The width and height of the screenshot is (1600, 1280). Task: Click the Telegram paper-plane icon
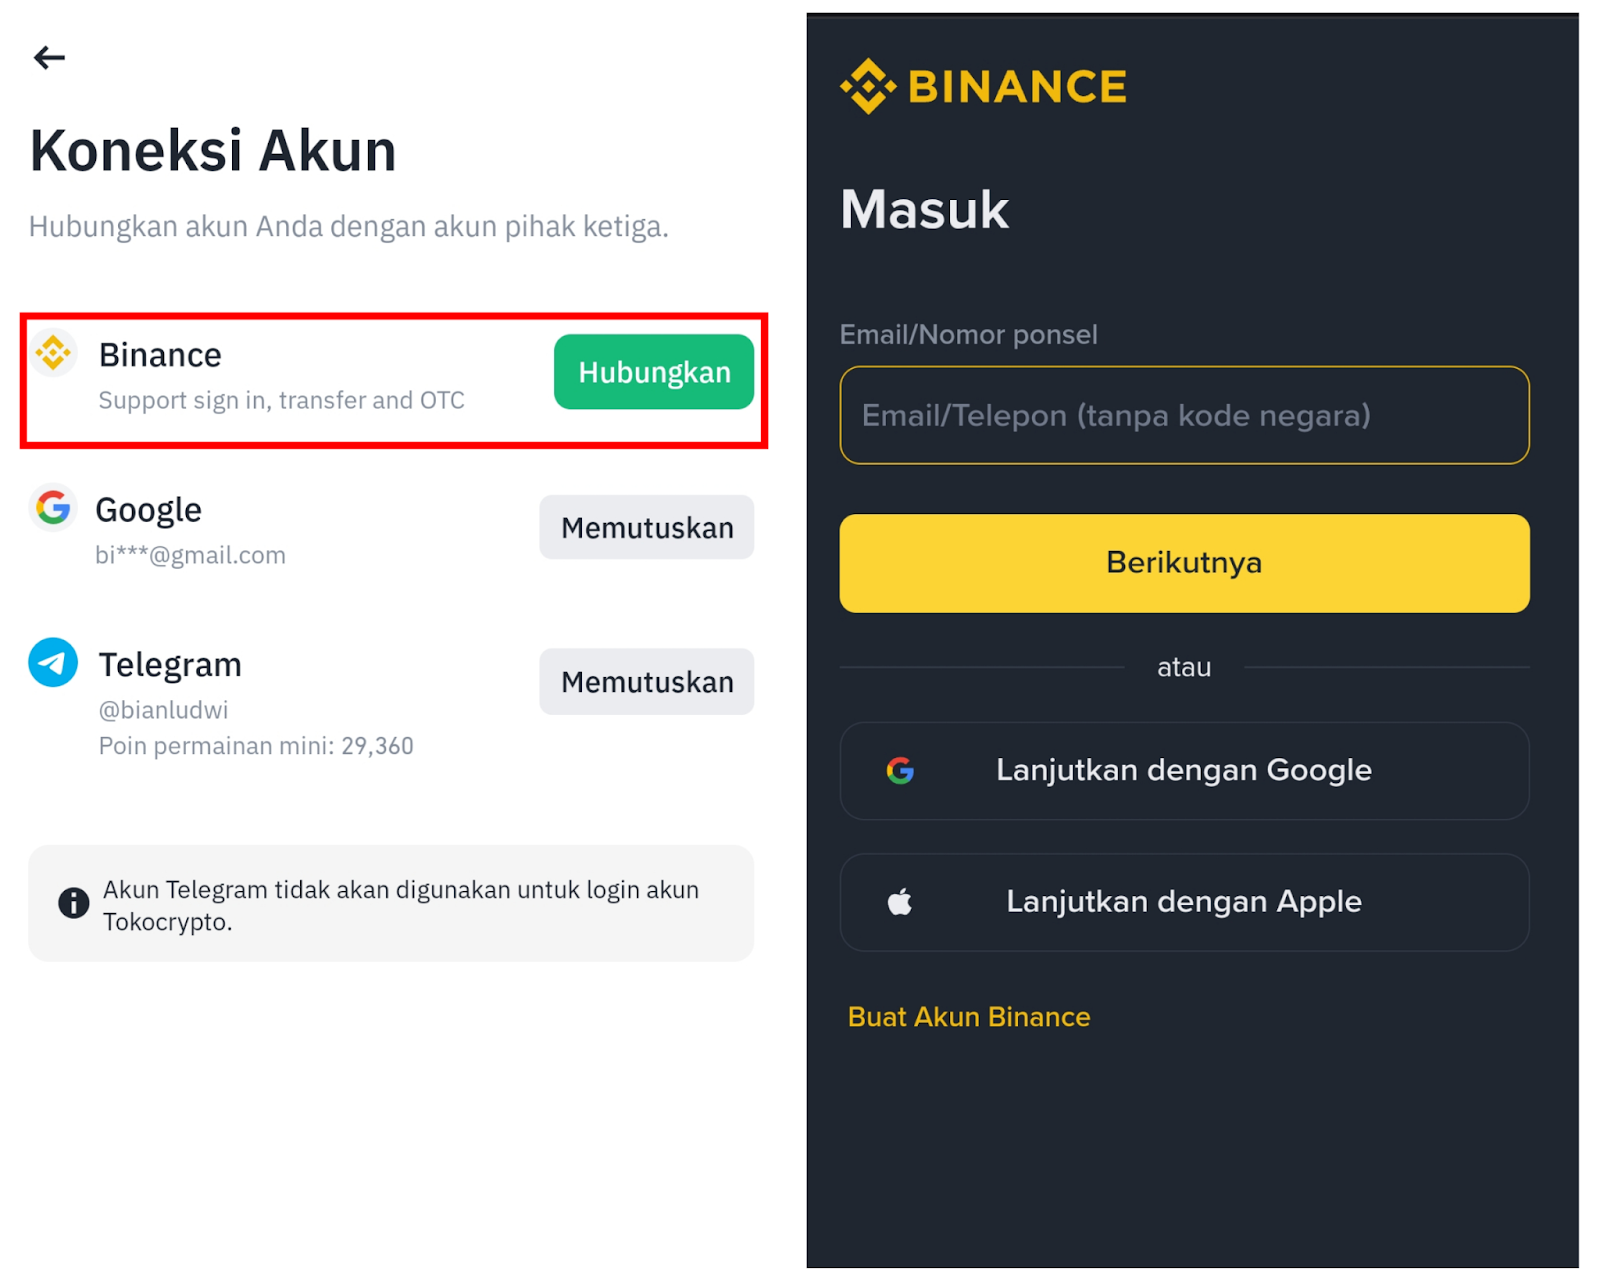click(x=53, y=662)
